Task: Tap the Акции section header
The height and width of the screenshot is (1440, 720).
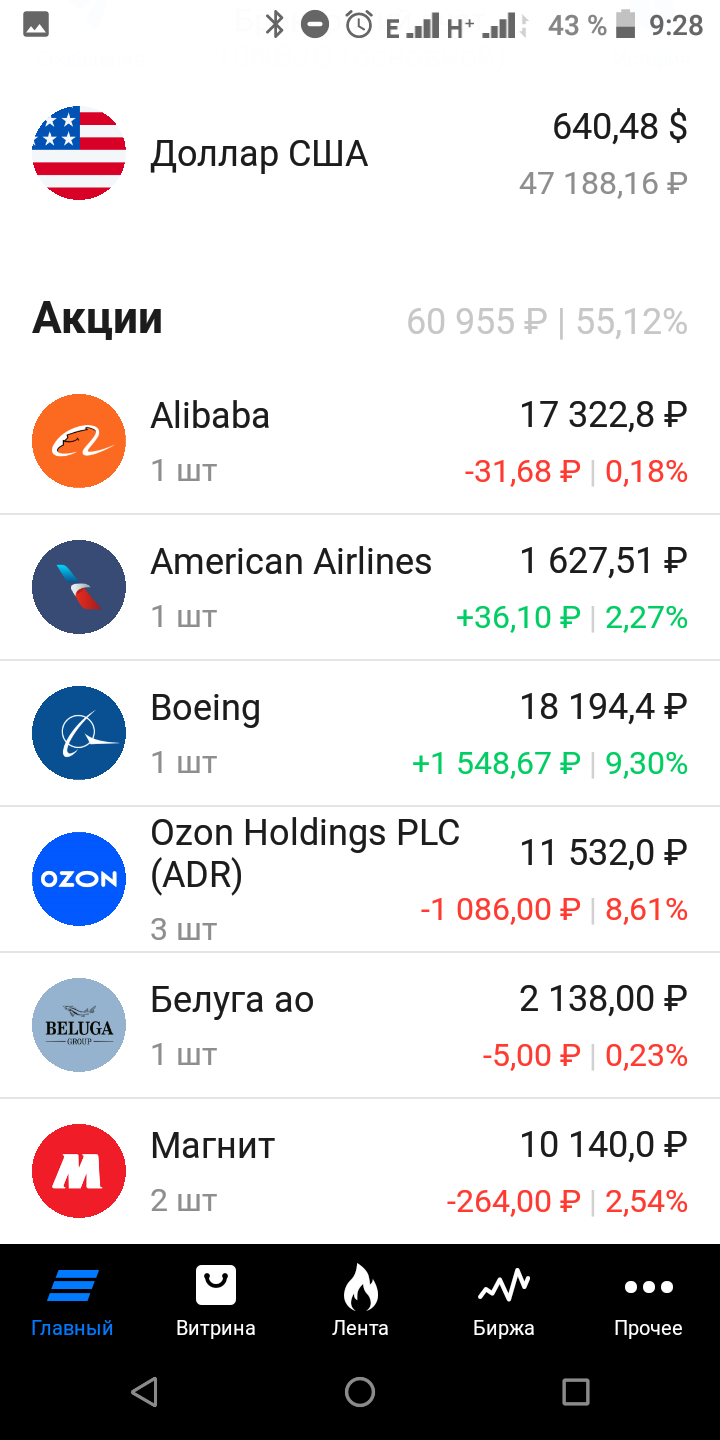Action: tap(97, 319)
